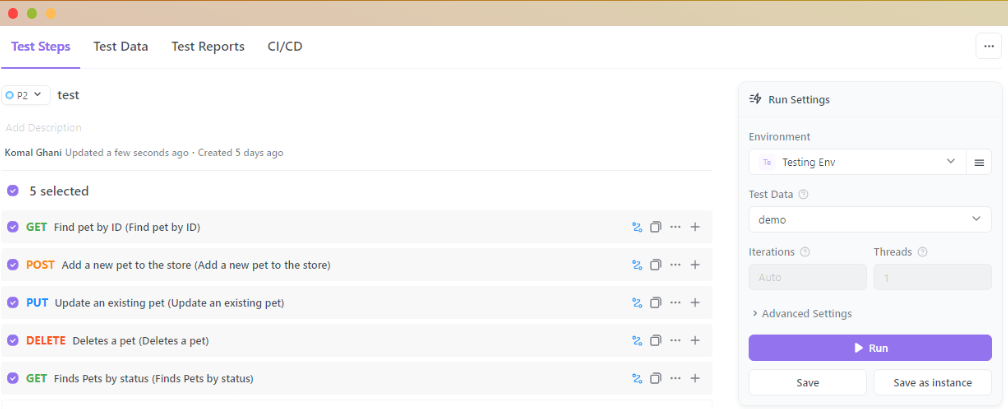The height and width of the screenshot is (409, 1008).
Task: Show Iterations help tooltip icon
Action: [x=805, y=252]
